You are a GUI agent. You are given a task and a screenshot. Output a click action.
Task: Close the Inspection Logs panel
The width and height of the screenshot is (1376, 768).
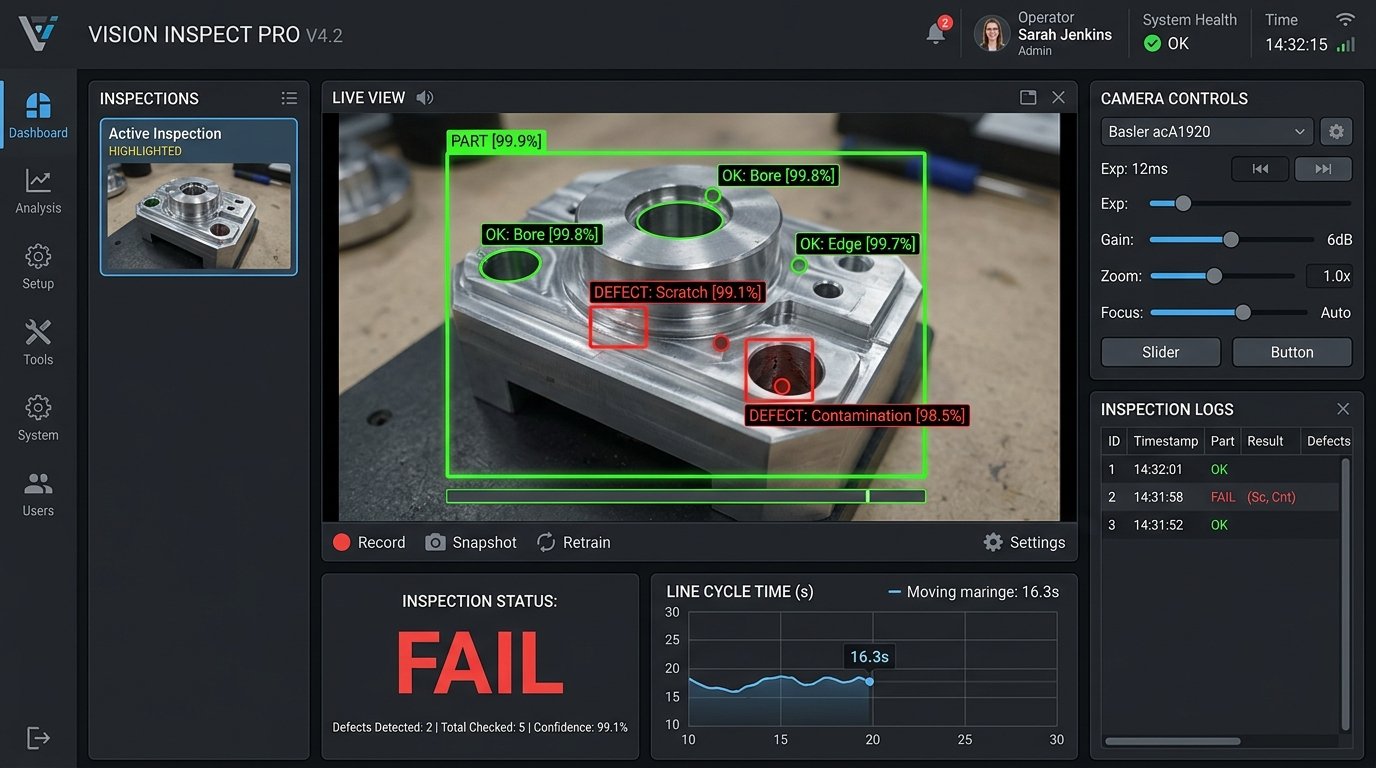(1343, 409)
